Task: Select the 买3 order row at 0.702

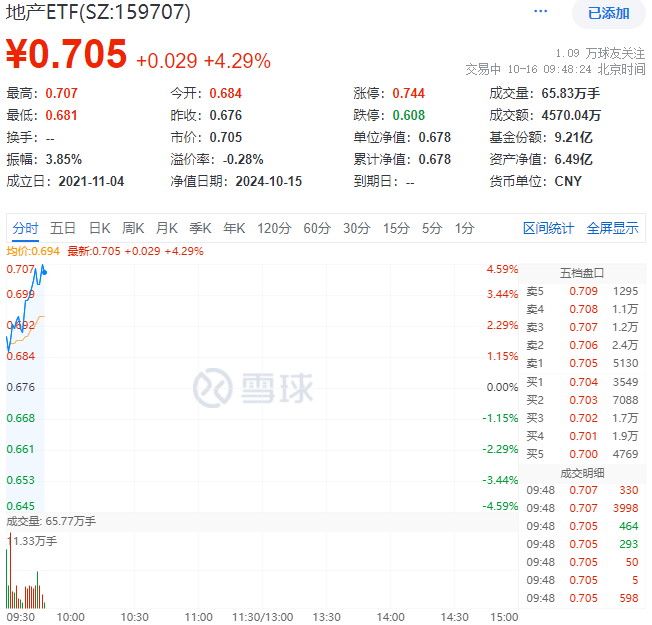Action: (x=582, y=418)
